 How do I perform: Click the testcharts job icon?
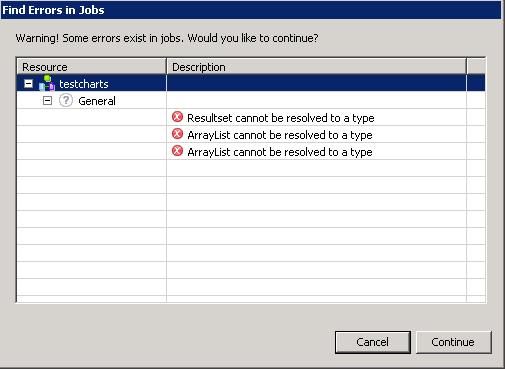[x=47, y=83]
